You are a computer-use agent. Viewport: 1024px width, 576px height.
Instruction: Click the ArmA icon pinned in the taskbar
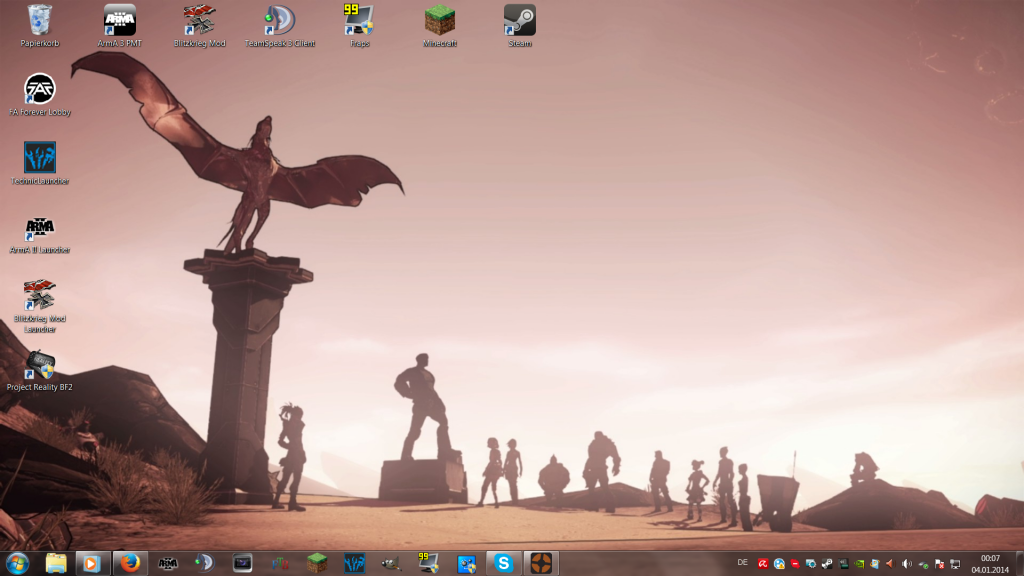tap(168, 563)
